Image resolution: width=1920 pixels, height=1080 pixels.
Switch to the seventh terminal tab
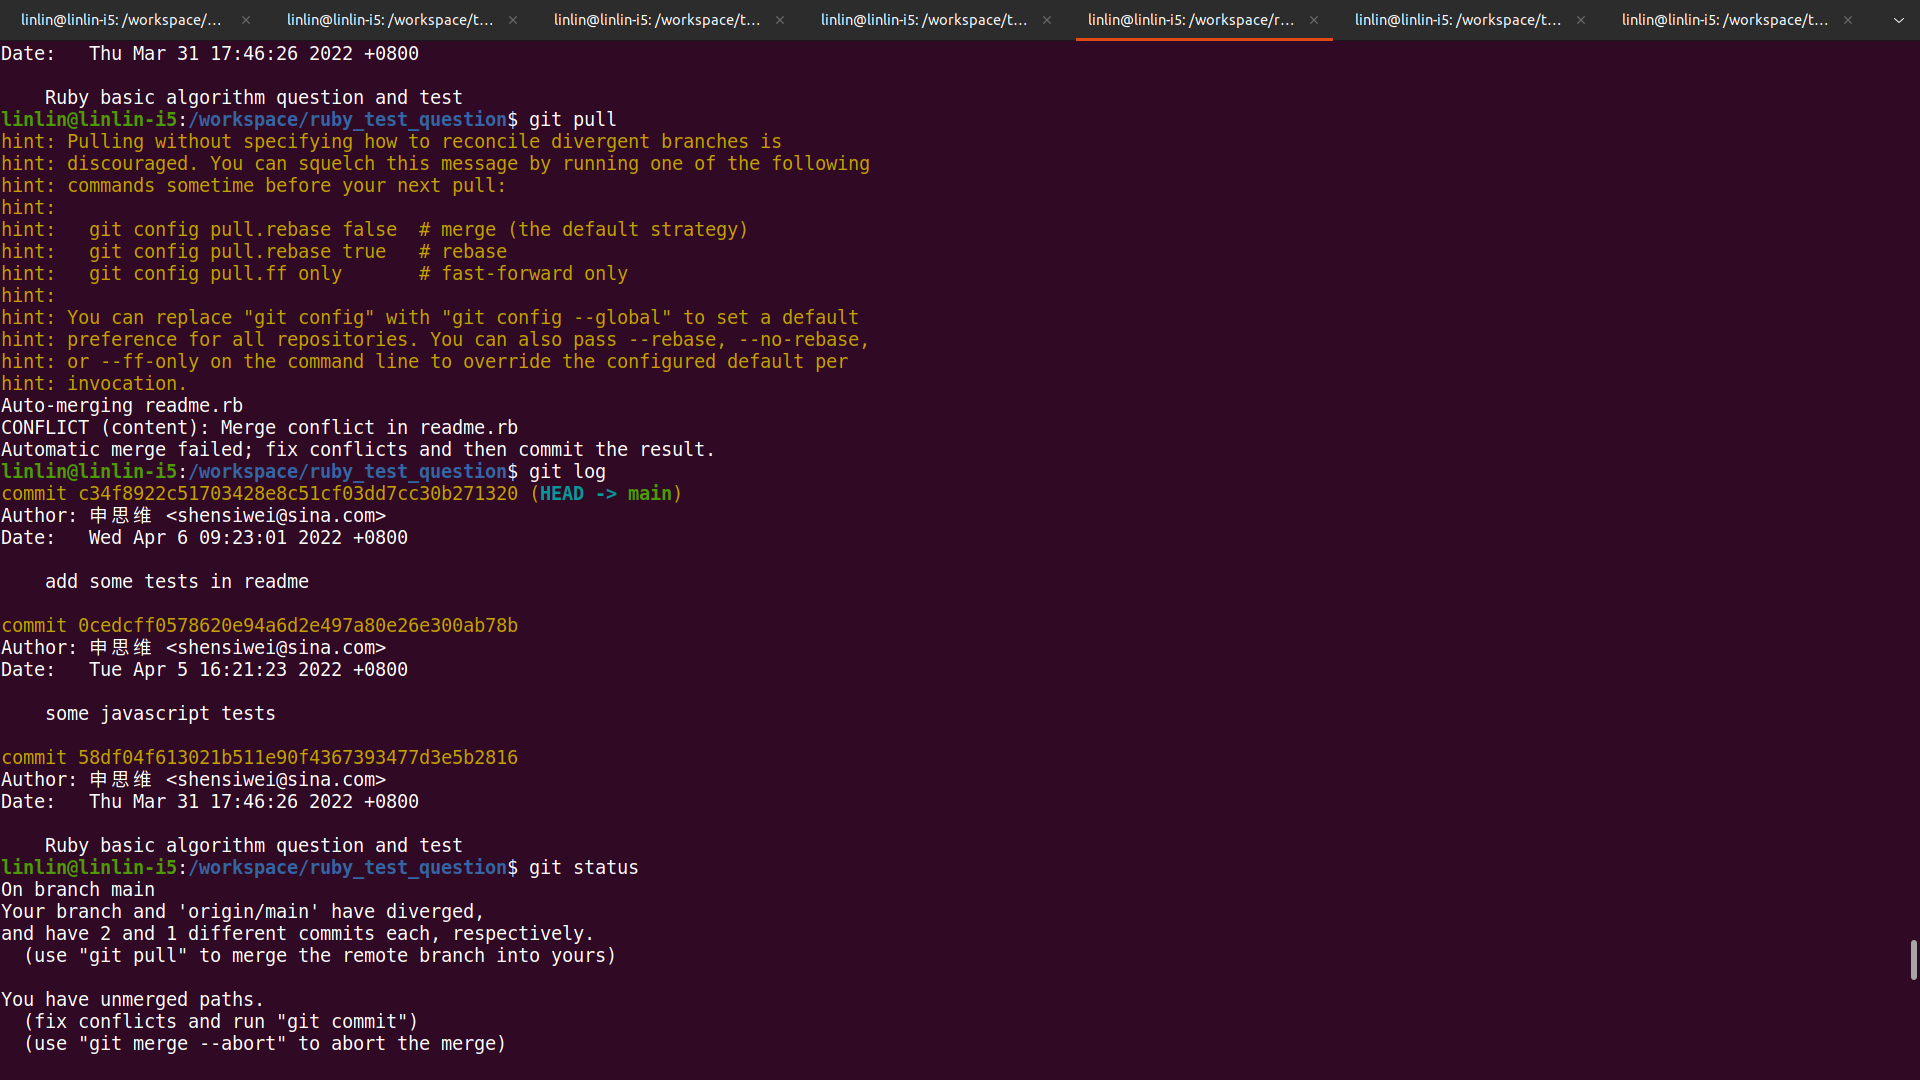1725,20
